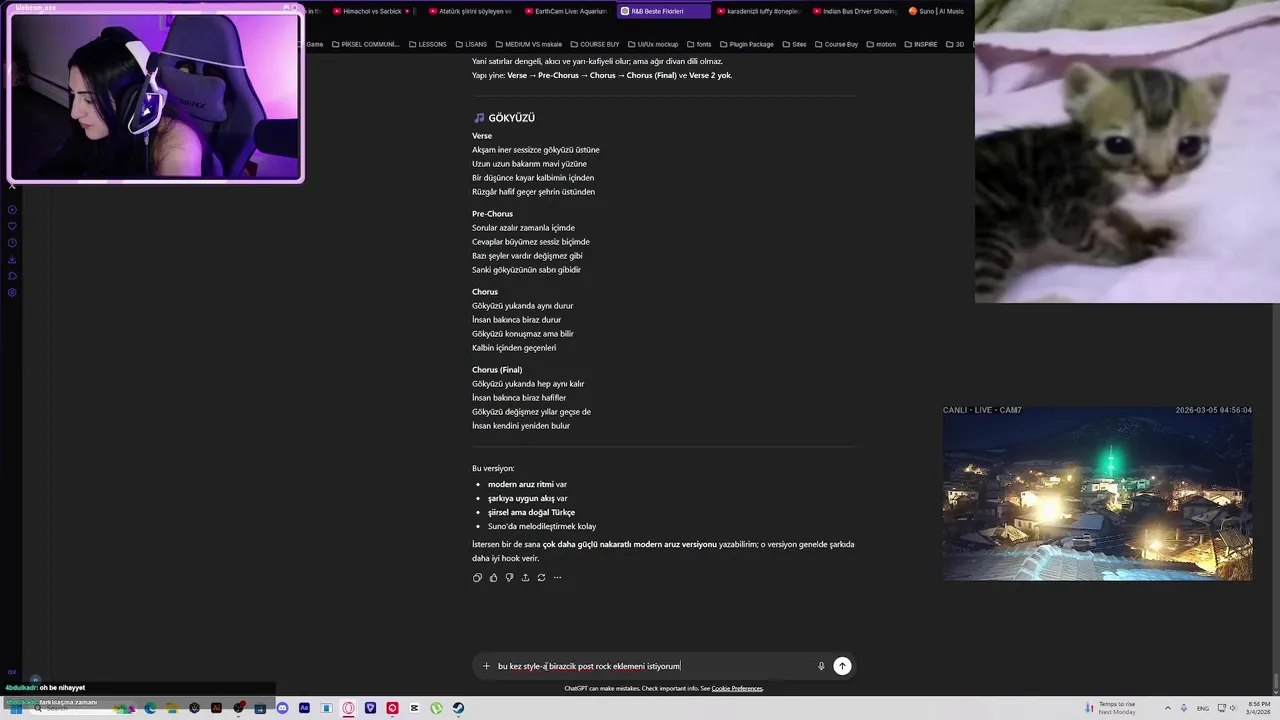The width and height of the screenshot is (1280, 720).
Task: Launch Steam from the taskbar
Action: tap(458, 708)
